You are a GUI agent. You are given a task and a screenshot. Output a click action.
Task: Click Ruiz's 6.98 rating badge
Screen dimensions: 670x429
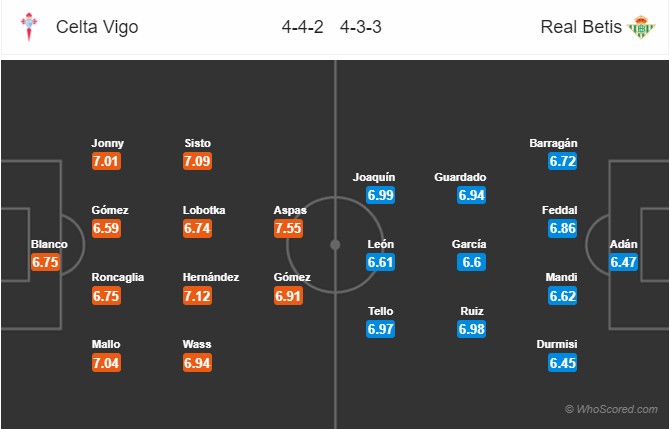click(x=471, y=329)
